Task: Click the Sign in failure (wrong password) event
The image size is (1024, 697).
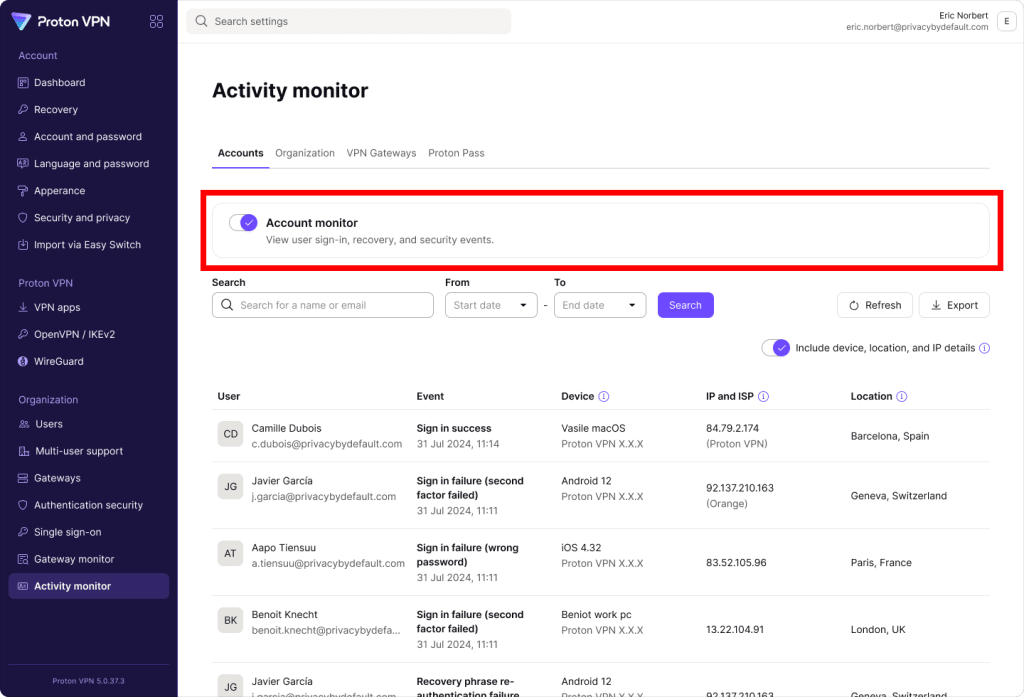Action: [468, 555]
